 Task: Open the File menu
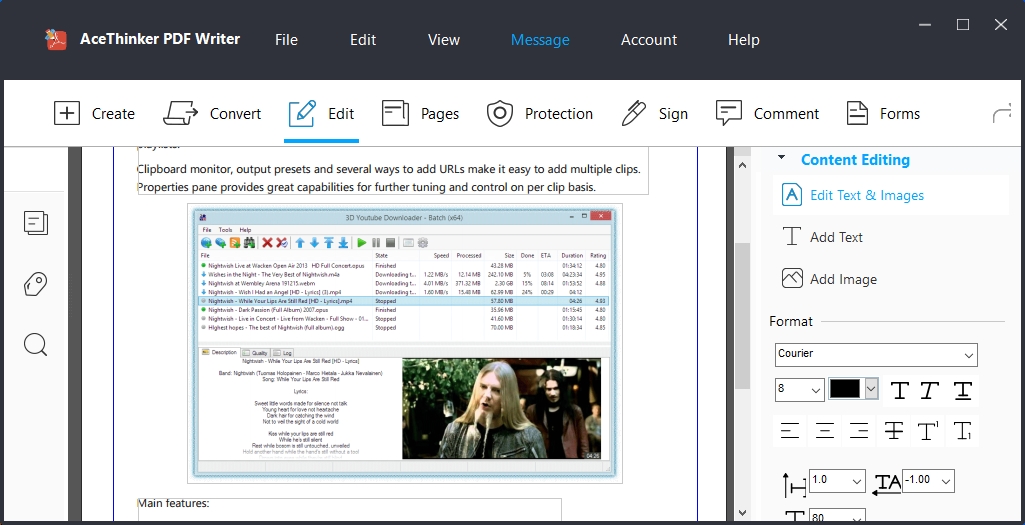286,40
